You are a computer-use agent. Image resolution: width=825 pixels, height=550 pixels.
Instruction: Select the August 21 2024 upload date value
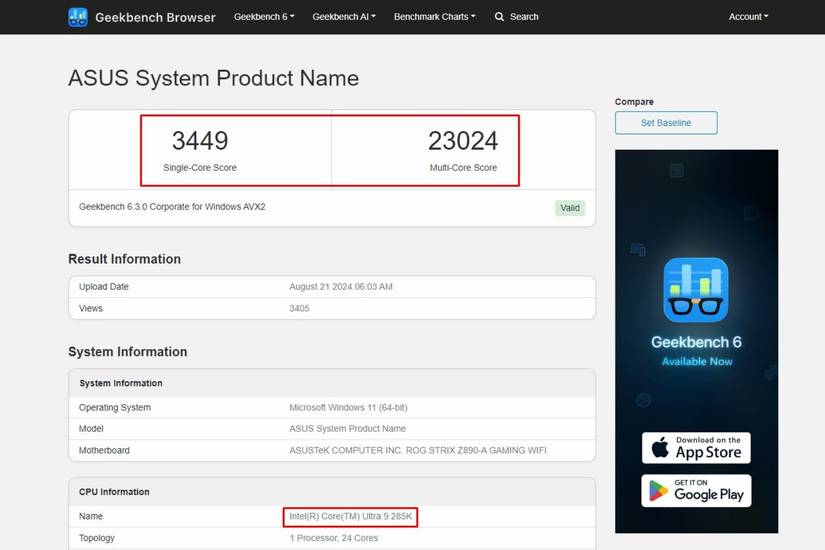point(341,287)
